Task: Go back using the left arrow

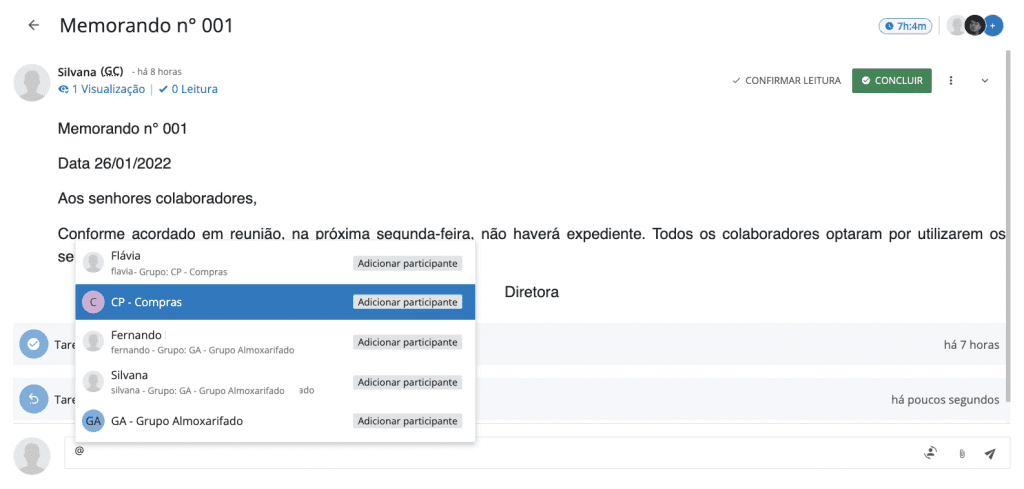Action: coord(34,26)
